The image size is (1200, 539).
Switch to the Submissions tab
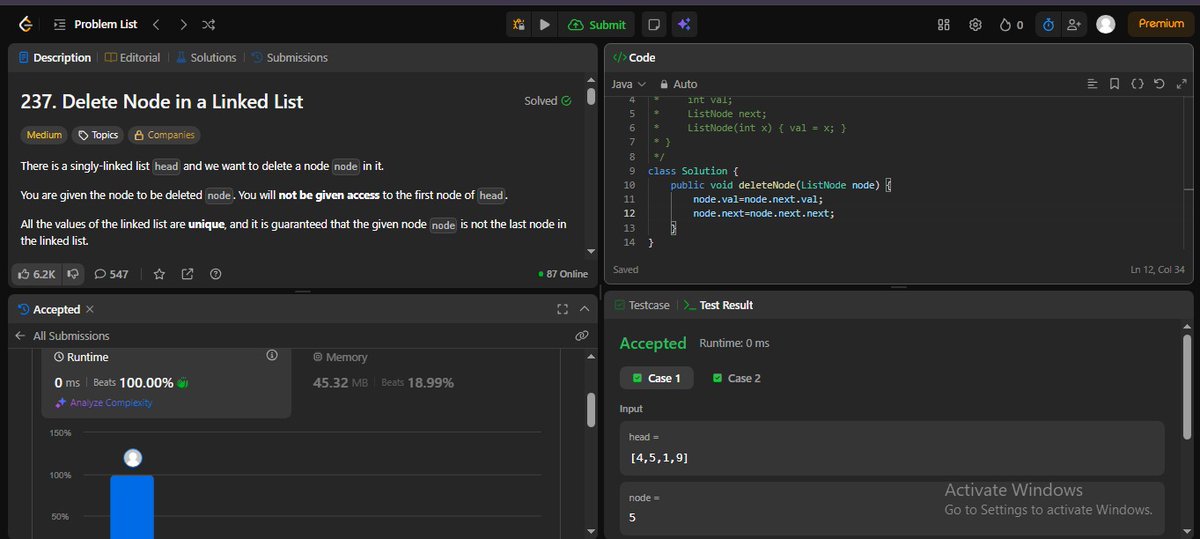[x=289, y=58]
